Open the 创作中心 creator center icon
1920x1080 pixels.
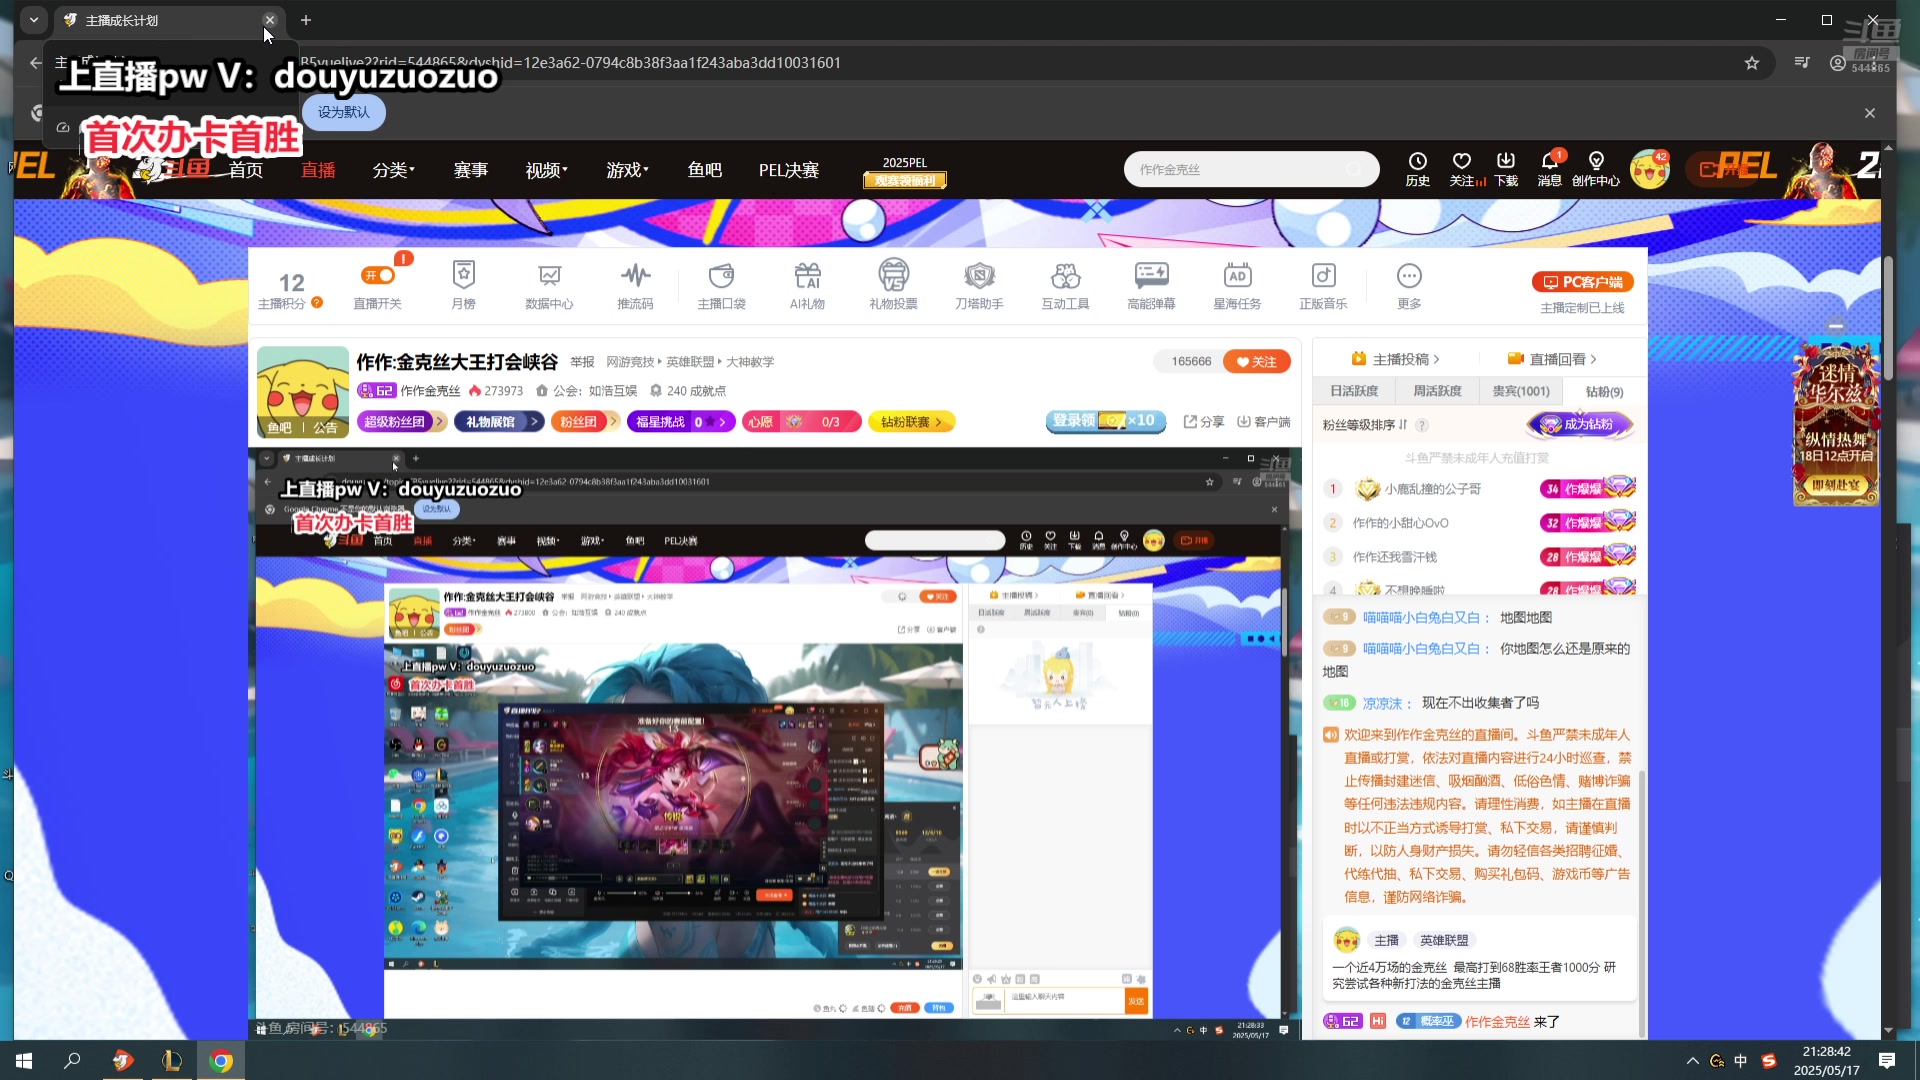[x=1596, y=169]
